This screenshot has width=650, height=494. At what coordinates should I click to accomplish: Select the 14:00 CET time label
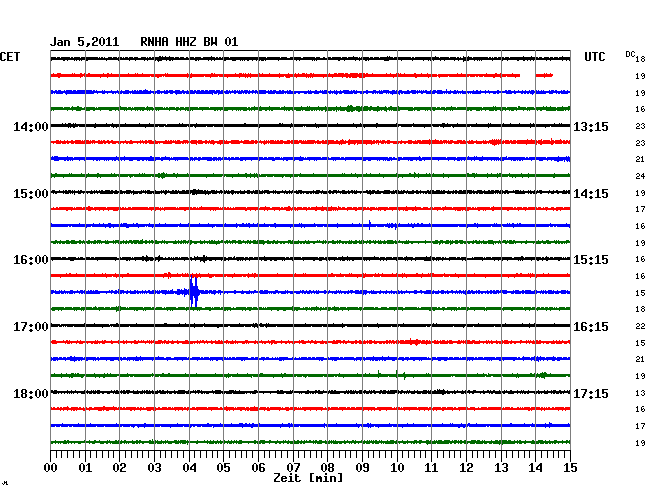point(31,127)
